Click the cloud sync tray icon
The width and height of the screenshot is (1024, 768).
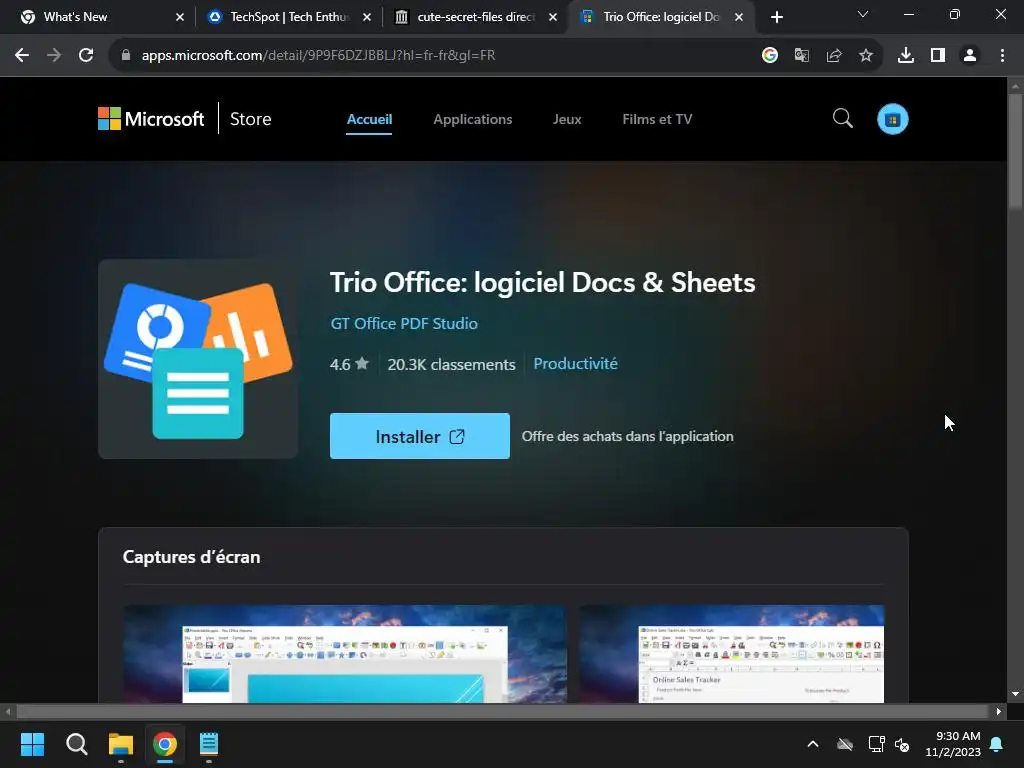(x=845, y=744)
